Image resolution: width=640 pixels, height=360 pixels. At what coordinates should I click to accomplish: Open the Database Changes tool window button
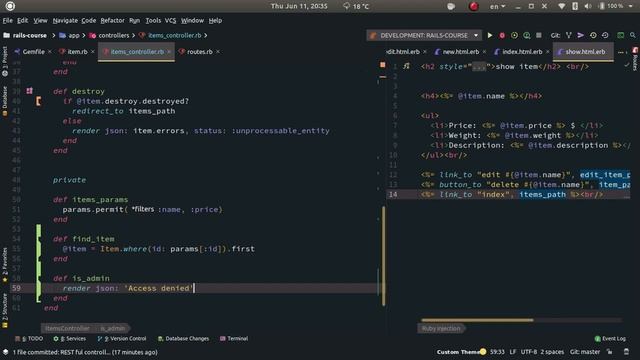(x=183, y=338)
